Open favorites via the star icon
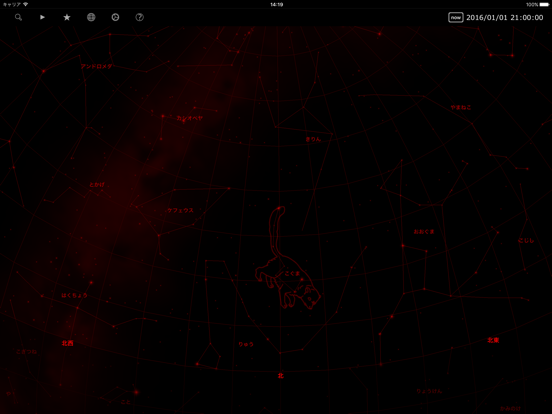 tap(67, 17)
